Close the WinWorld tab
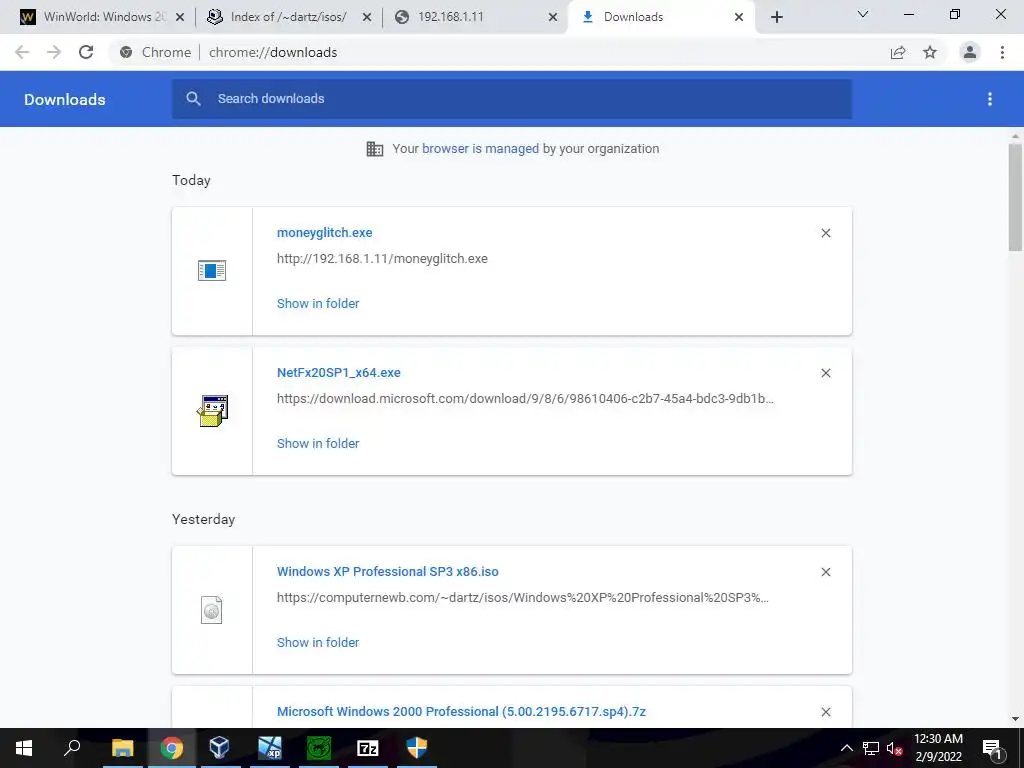The image size is (1024, 768). click(x=180, y=17)
